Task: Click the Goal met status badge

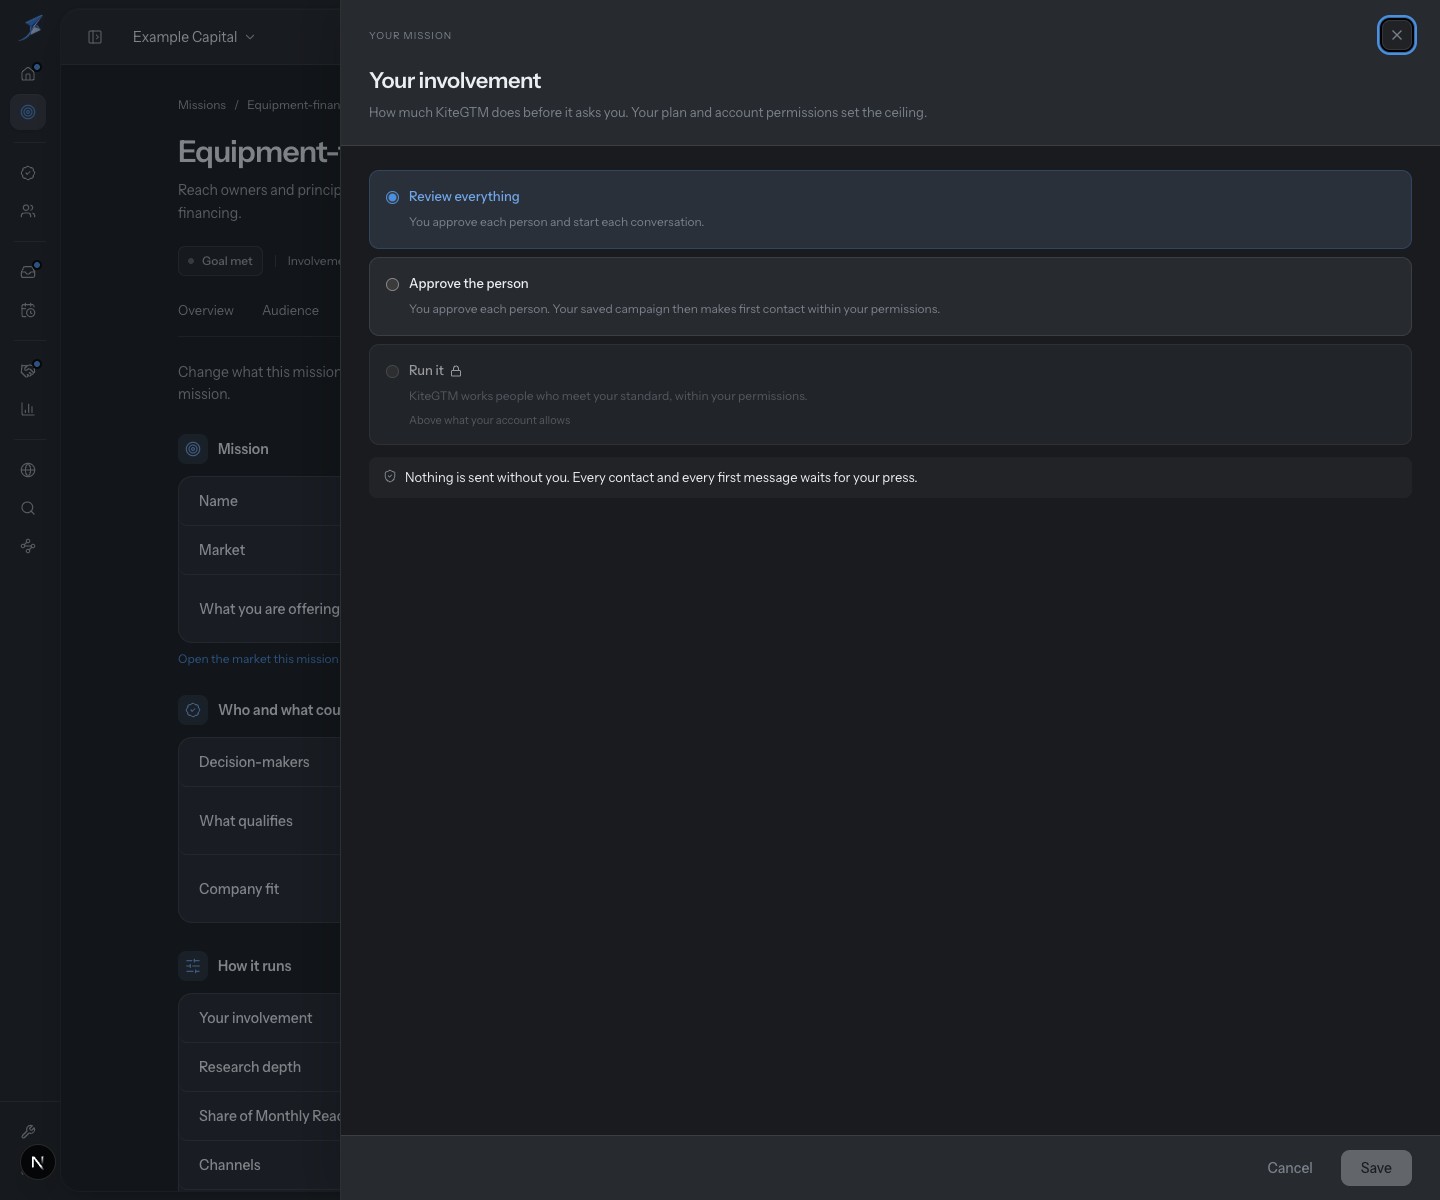Action: (220, 261)
